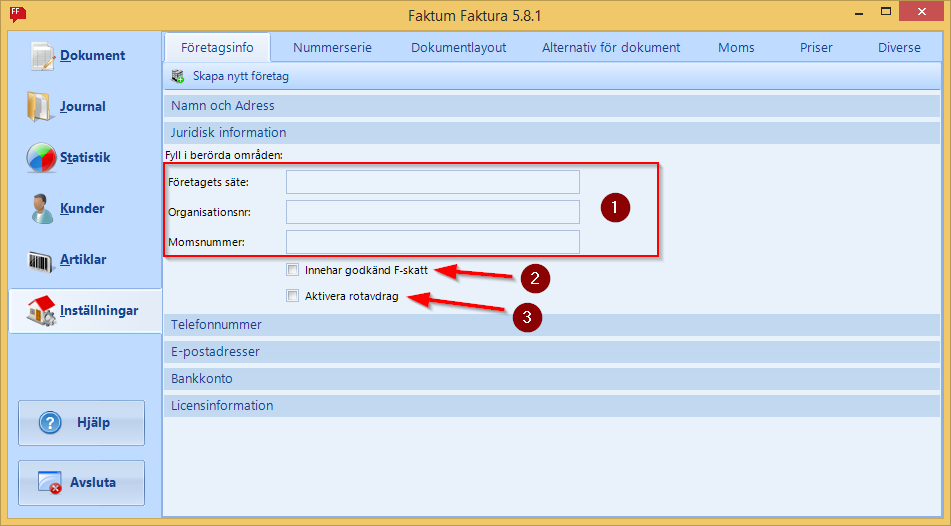Go to the Moms tab
951x526 pixels.
pyautogui.click(x=736, y=47)
